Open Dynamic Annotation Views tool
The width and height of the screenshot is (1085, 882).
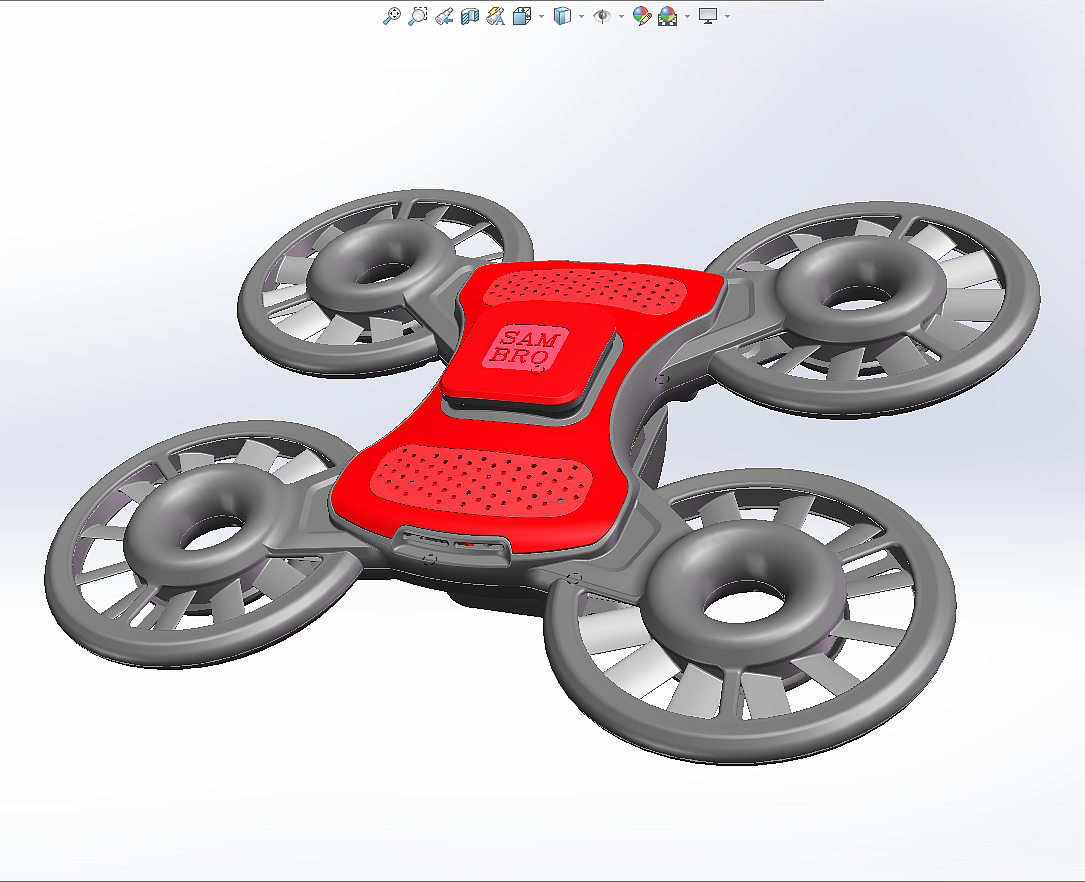point(495,16)
